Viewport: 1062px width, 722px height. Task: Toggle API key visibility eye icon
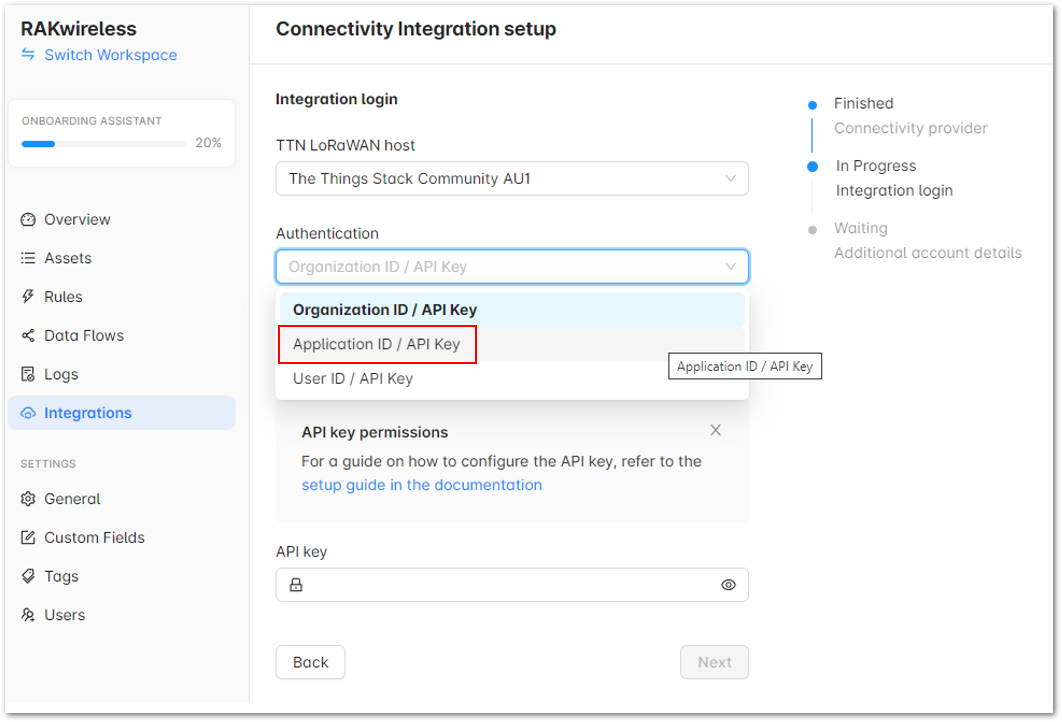click(728, 585)
